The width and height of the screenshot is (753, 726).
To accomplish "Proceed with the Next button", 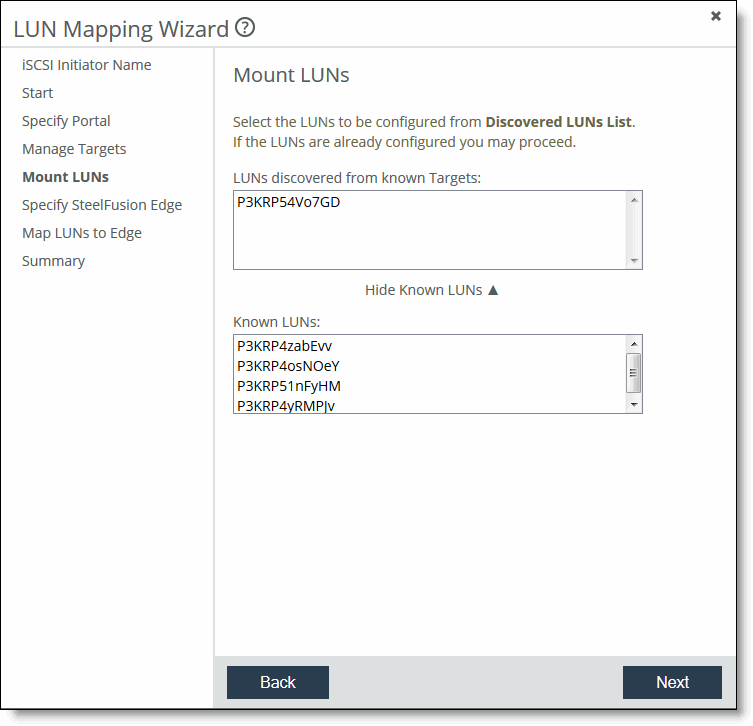I will tap(672, 682).
